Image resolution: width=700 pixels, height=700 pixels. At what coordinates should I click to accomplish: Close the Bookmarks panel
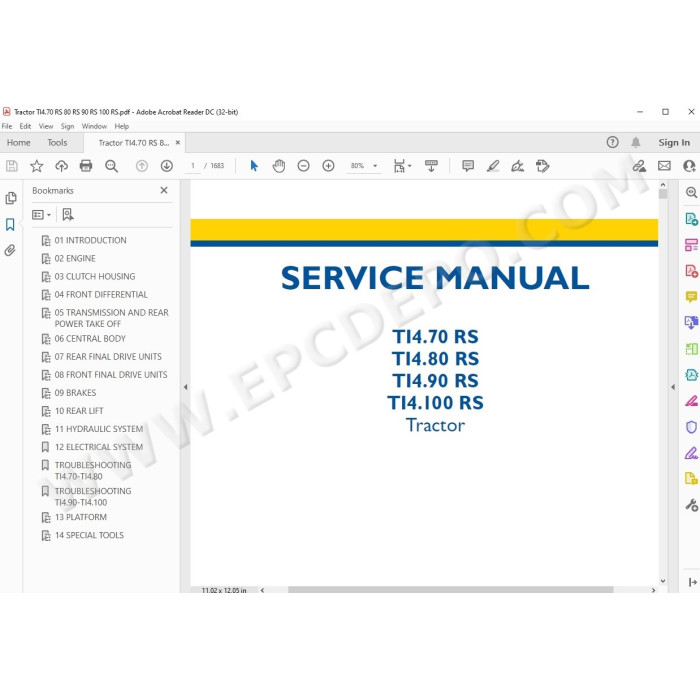click(x=164, y=190)
